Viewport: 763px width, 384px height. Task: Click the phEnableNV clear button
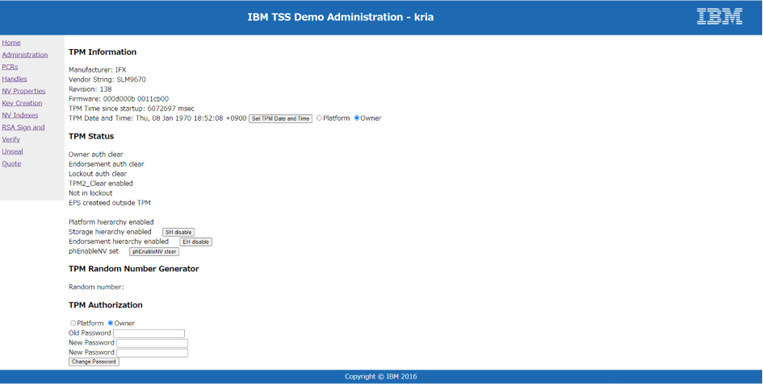pos(154,252)
